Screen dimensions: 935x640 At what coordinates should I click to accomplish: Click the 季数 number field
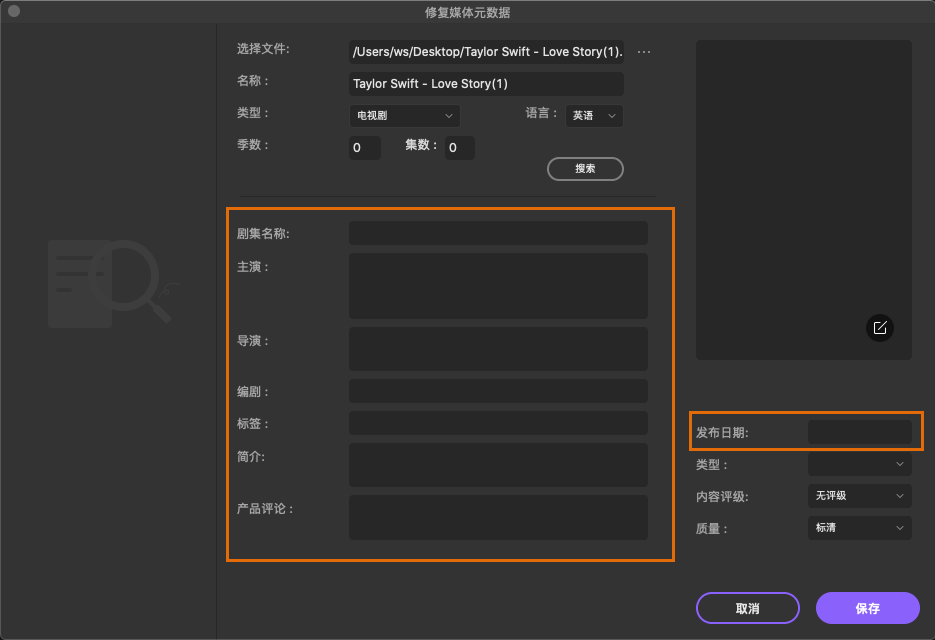(364, 147)
